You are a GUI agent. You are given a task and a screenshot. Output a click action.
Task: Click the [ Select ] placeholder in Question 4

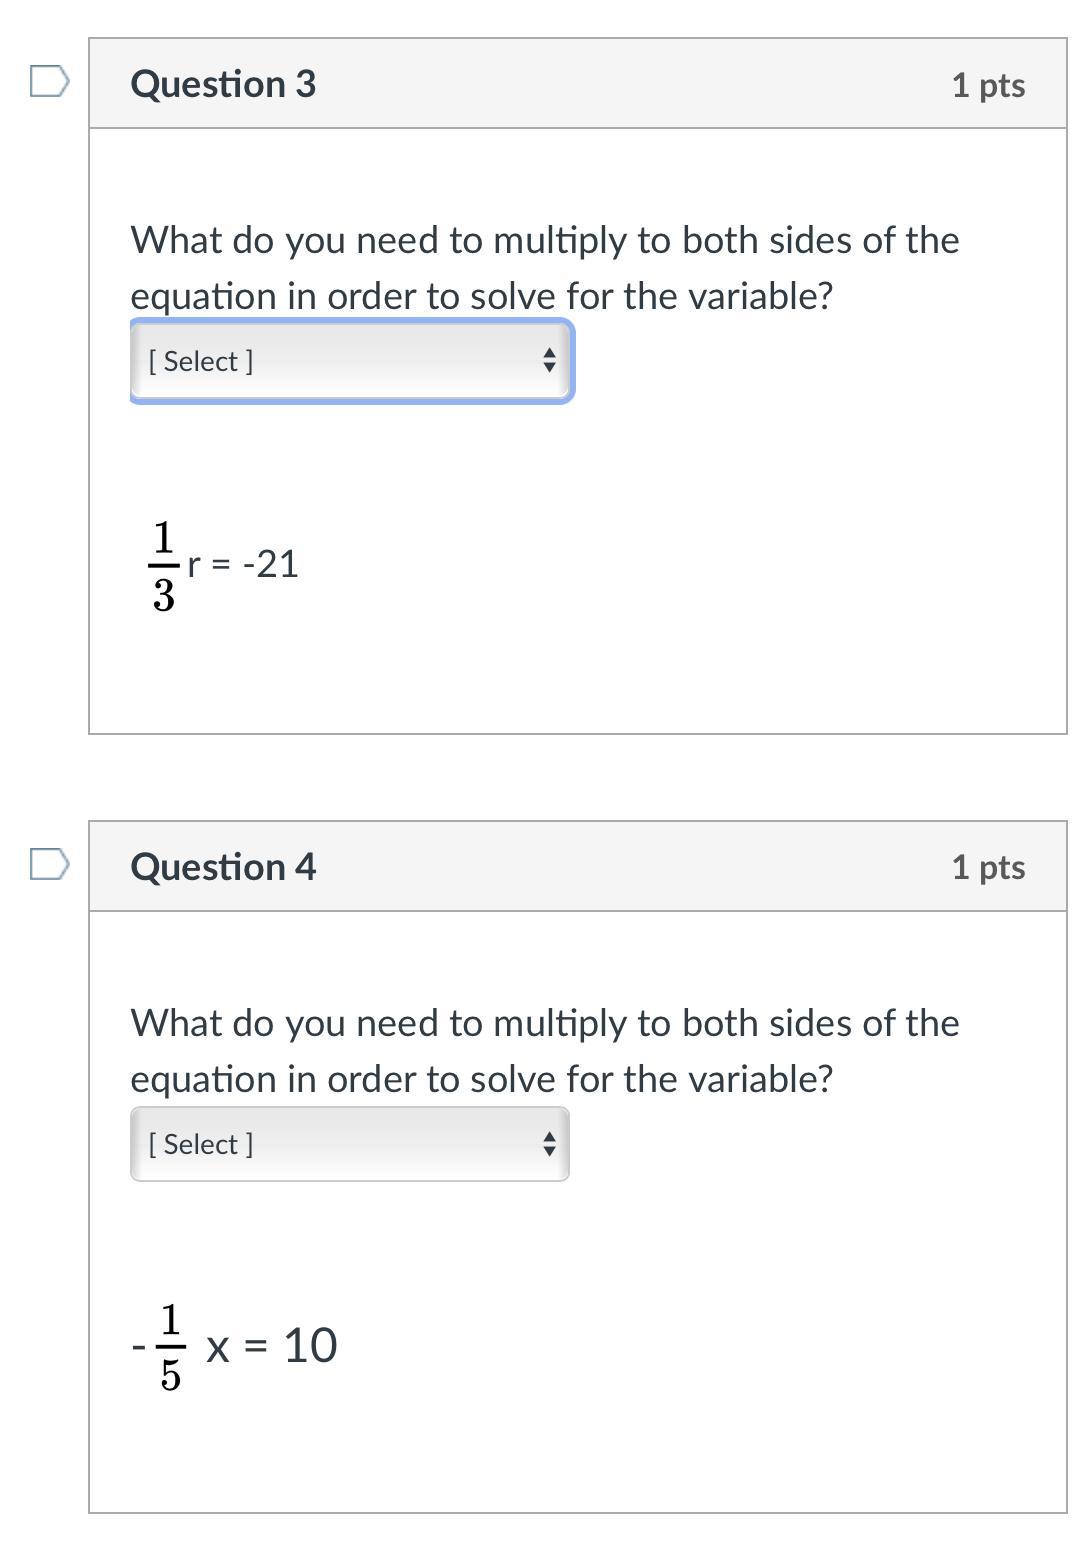[201, 1144]
